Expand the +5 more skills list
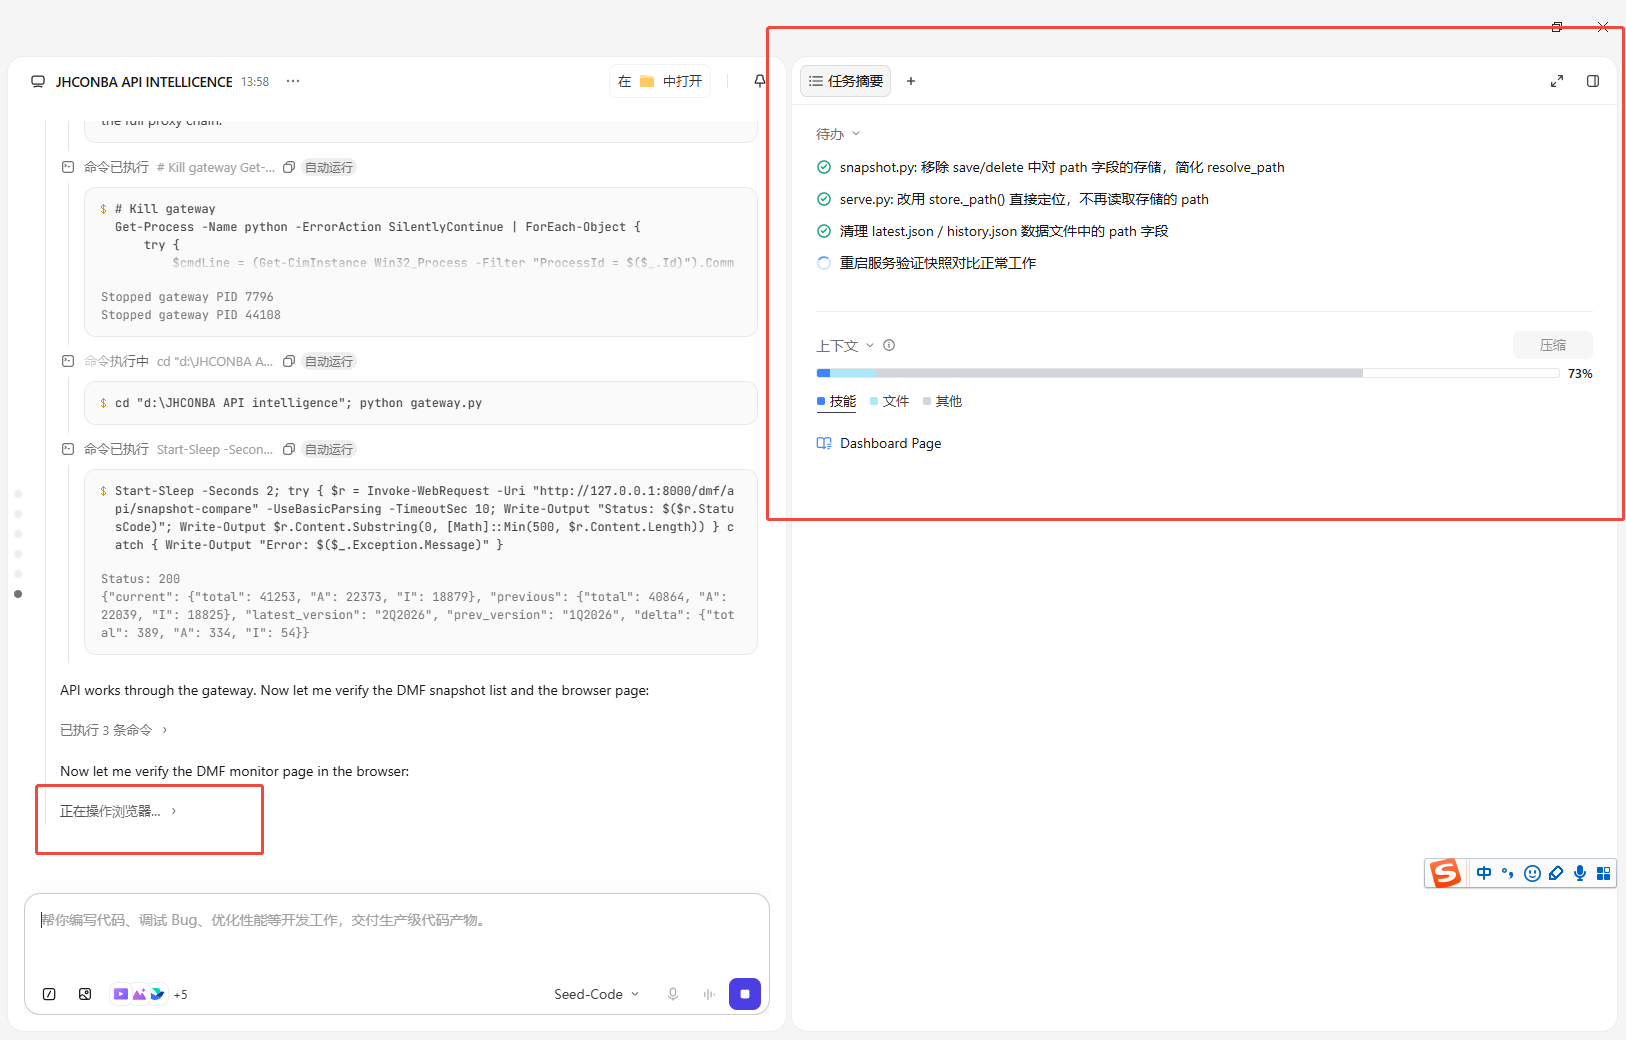Viewport: 1626px width, 1040px height. [x=180, y=994]
